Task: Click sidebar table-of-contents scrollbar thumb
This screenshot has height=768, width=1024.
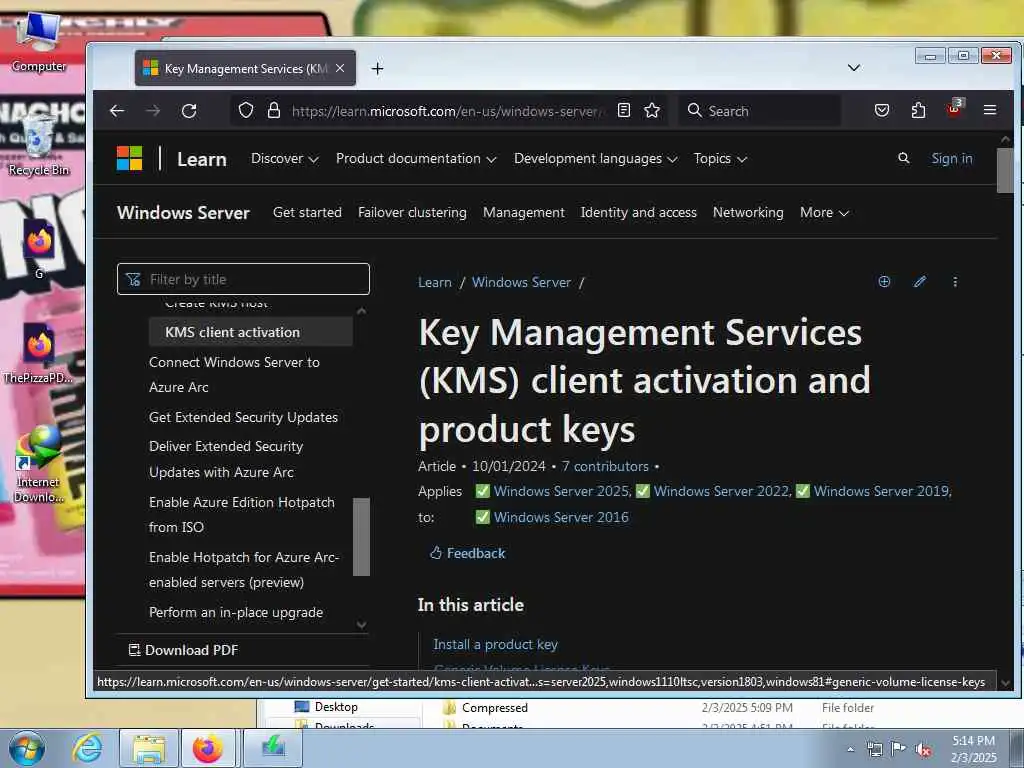Action: (x=361, y=537)
